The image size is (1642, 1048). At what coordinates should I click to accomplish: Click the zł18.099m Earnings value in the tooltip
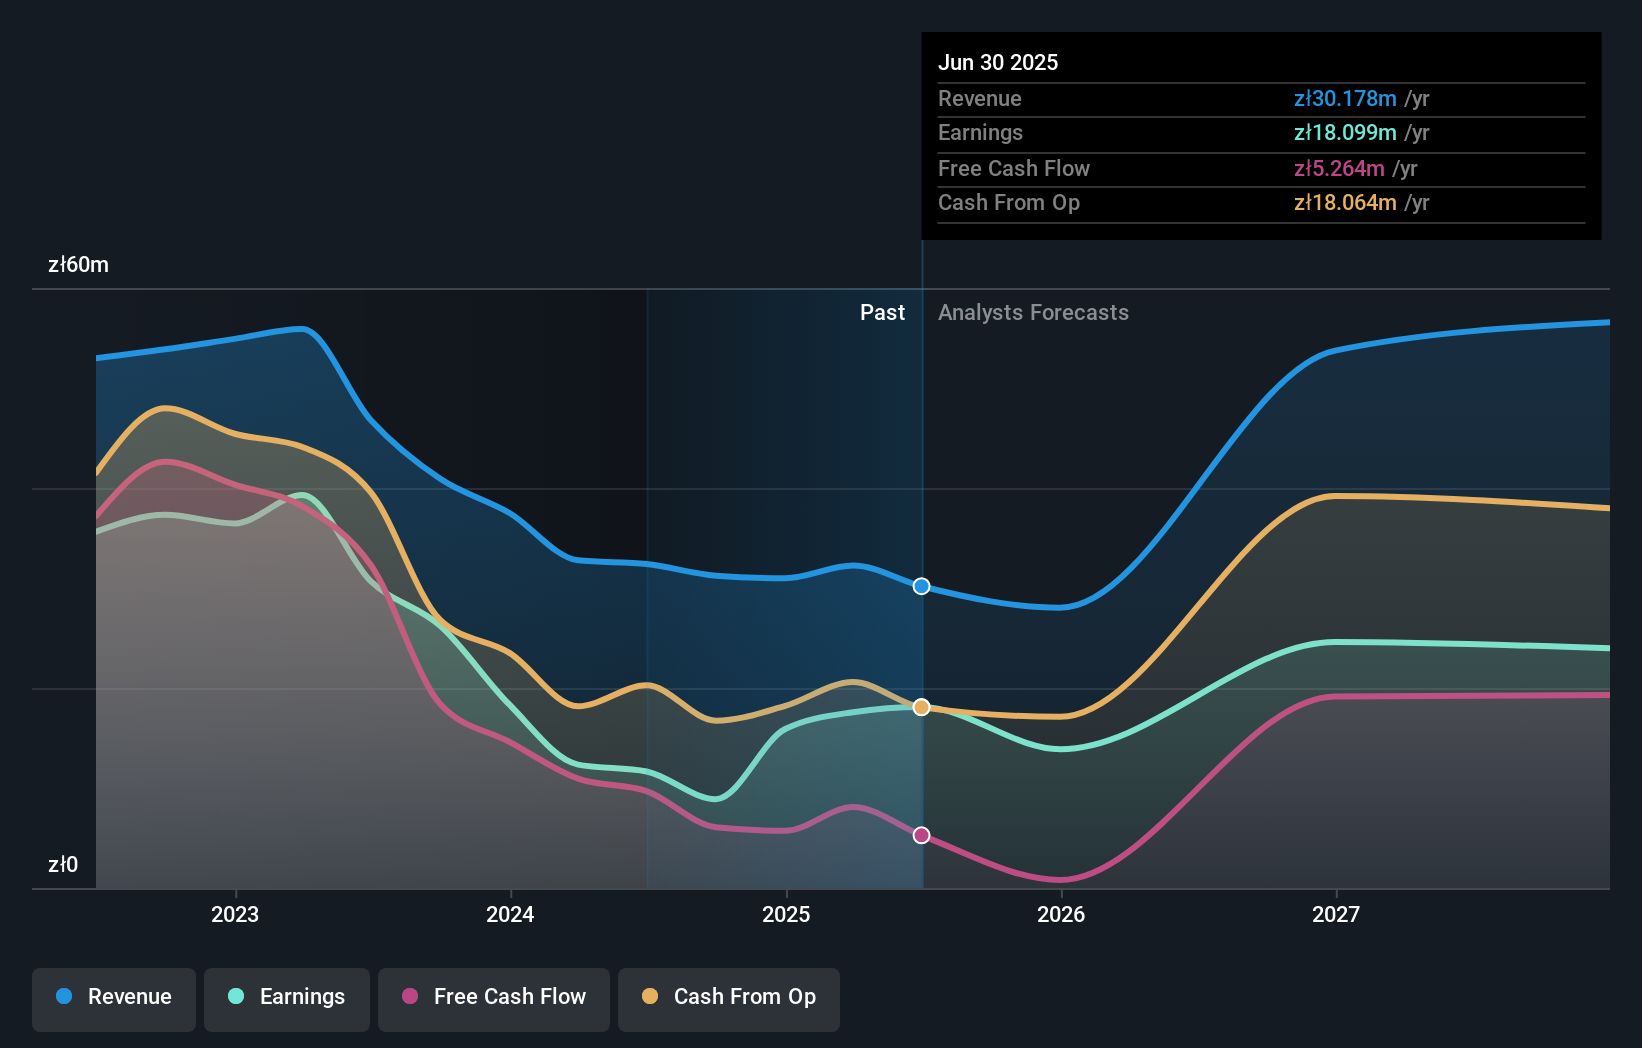click(1343, 132)
